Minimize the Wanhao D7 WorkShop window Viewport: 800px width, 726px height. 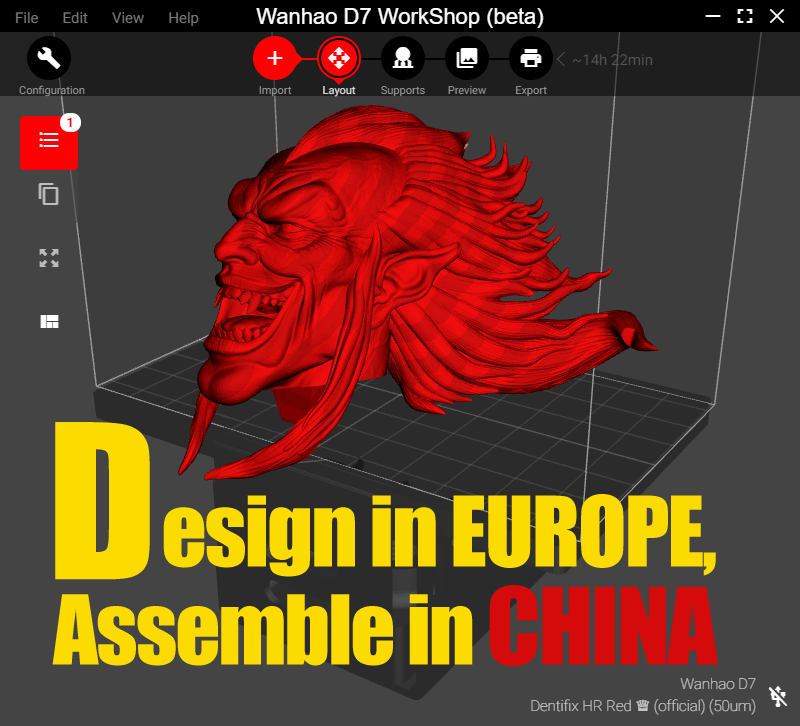[x=713, y=16]
